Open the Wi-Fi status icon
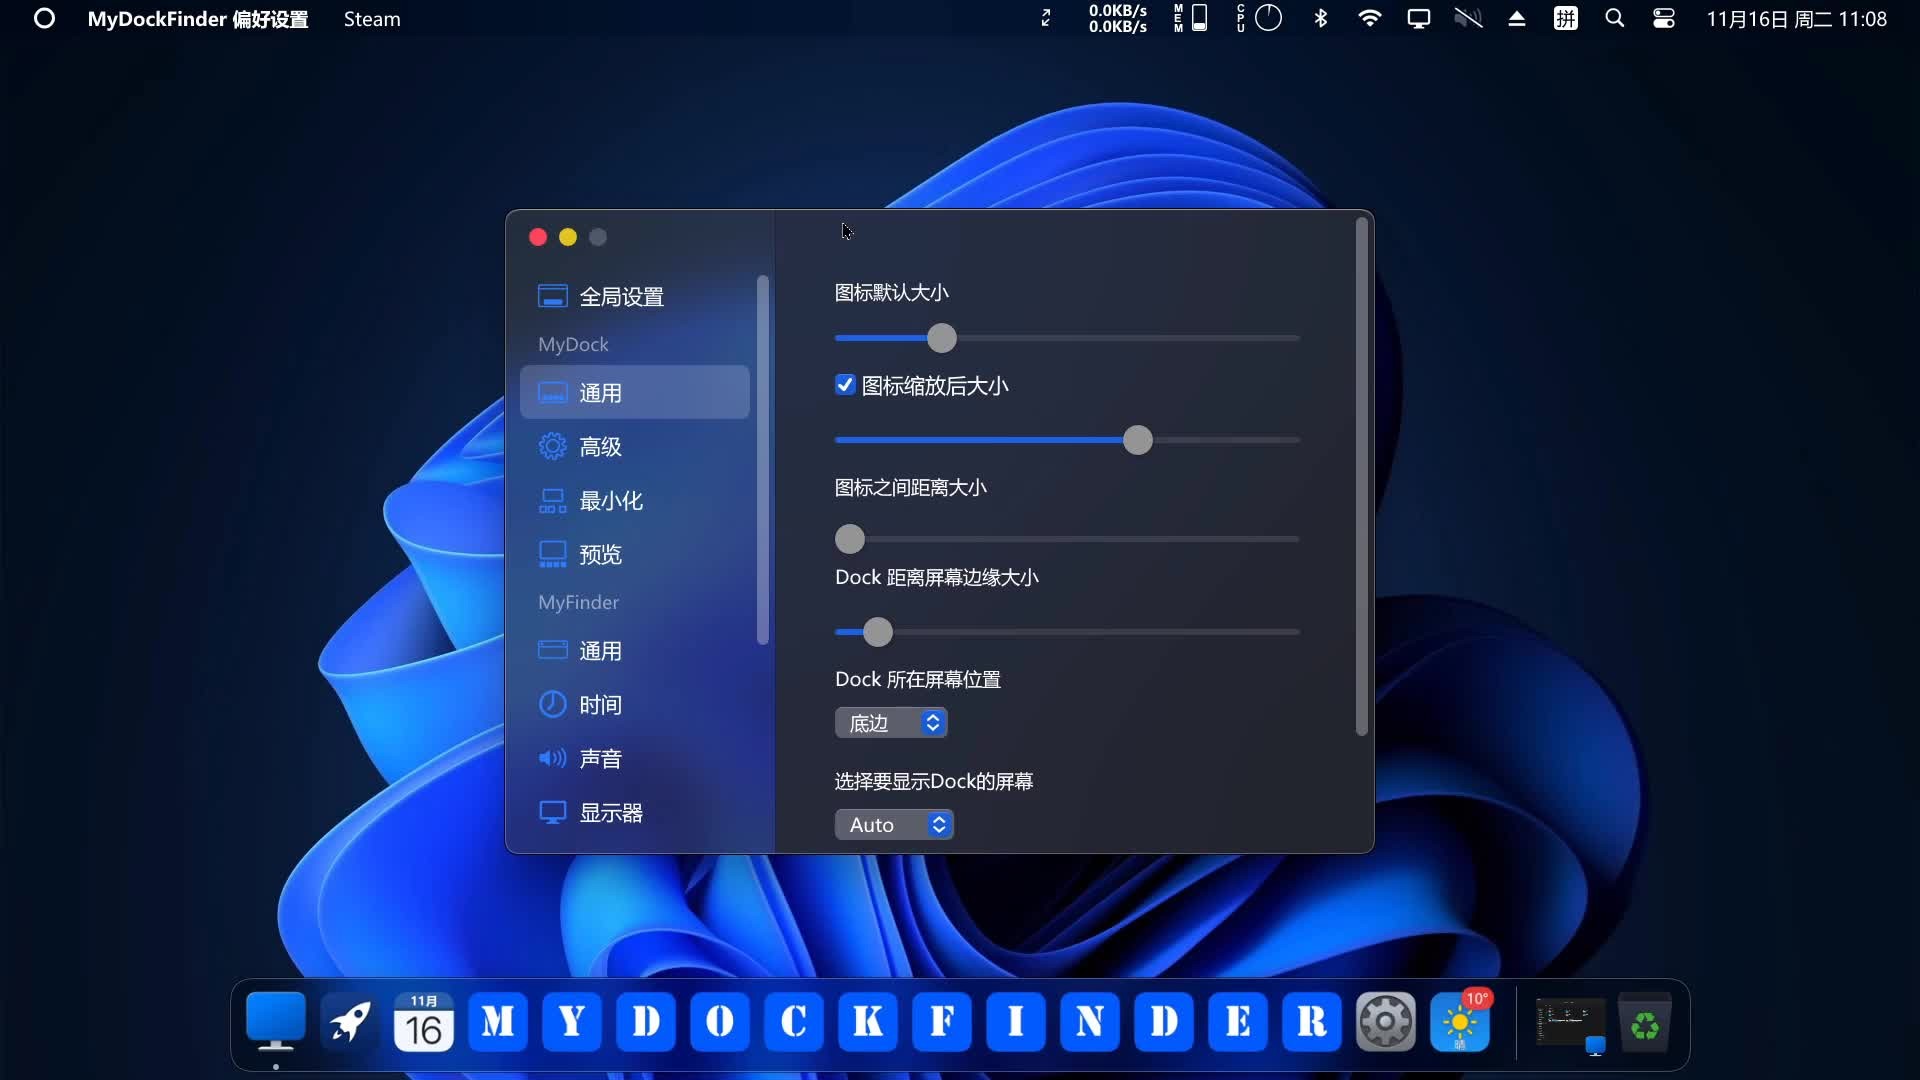The height and width of the screenshot is (1080, 1920). coord(1369,19)
